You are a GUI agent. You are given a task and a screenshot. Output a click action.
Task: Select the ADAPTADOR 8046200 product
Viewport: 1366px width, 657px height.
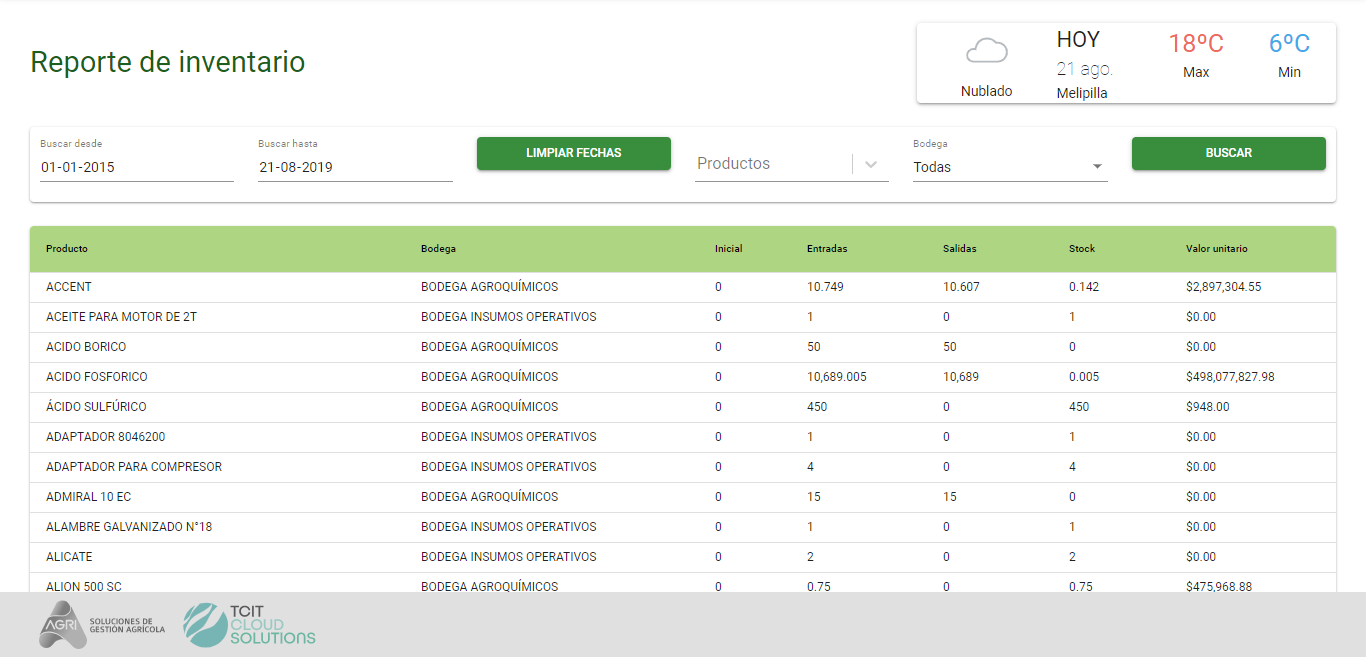(106, 437)
